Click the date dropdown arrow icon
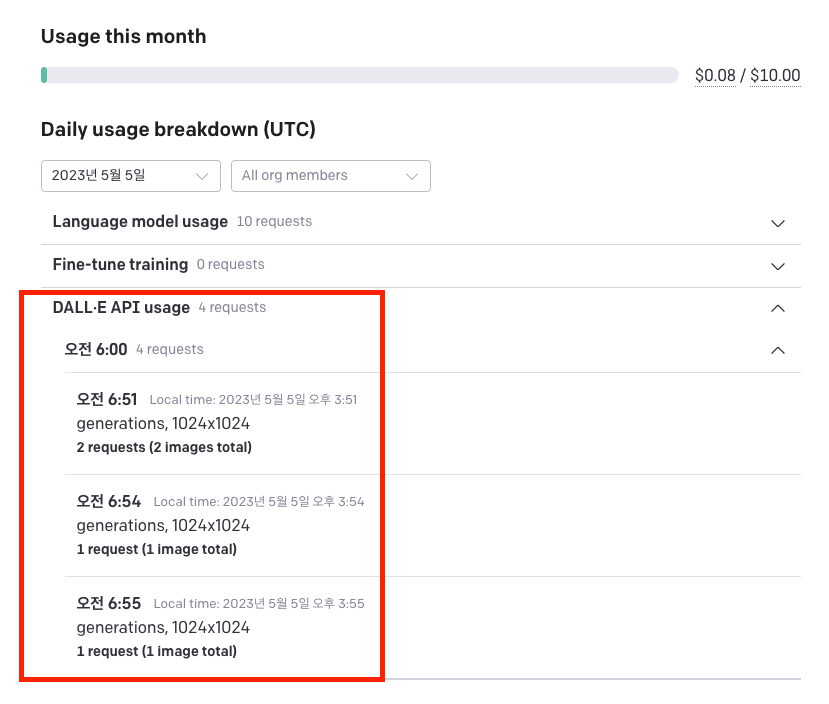 (201, 176)
